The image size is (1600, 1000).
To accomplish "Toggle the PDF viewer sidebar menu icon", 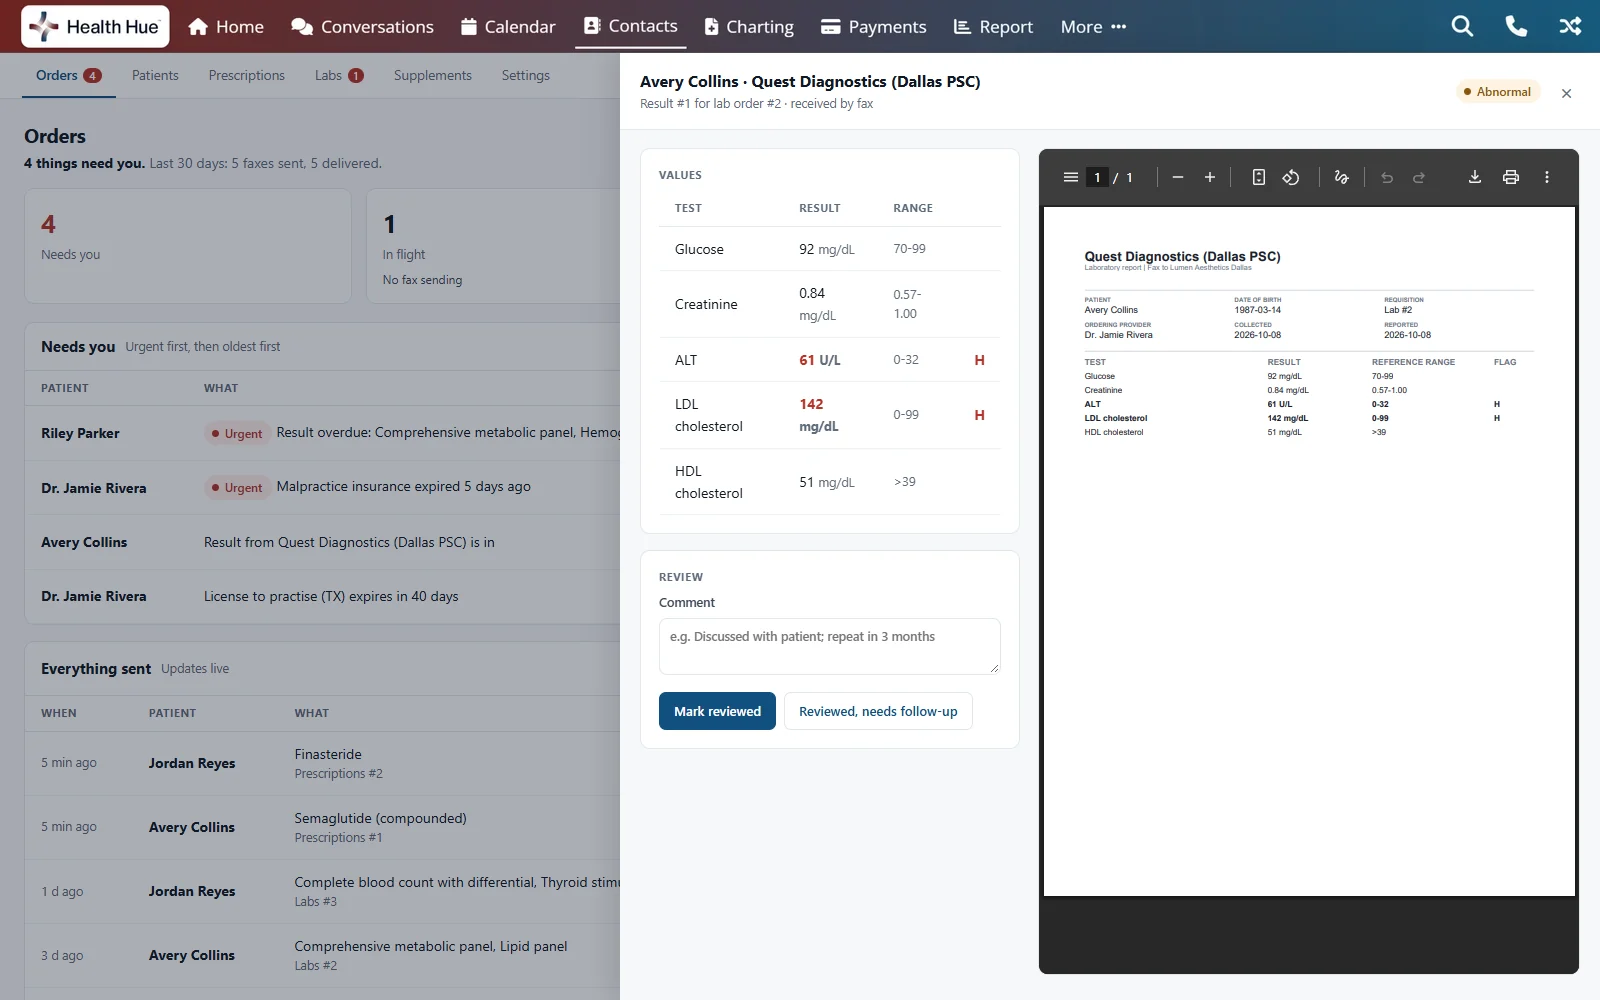I will point(1070,177).
